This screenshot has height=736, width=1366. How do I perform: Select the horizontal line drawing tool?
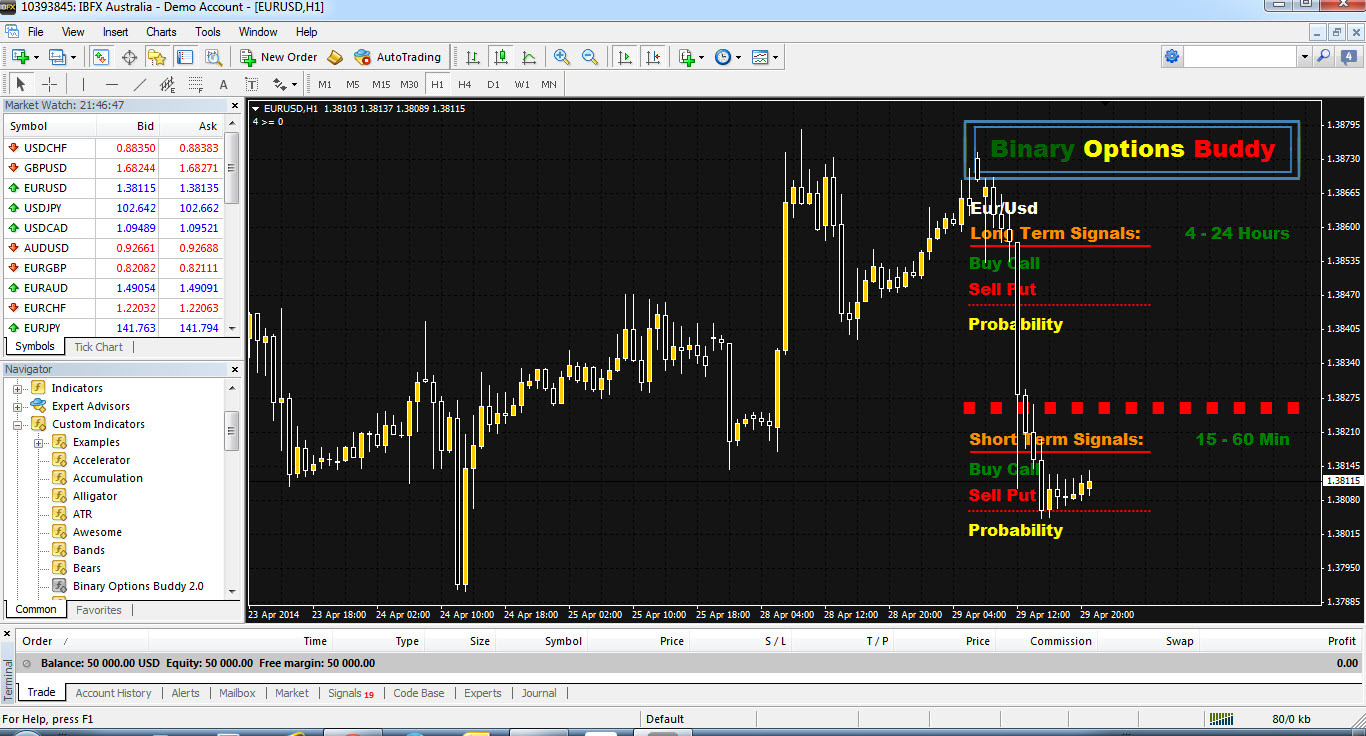pyautogui.click(x=111, y=84)
